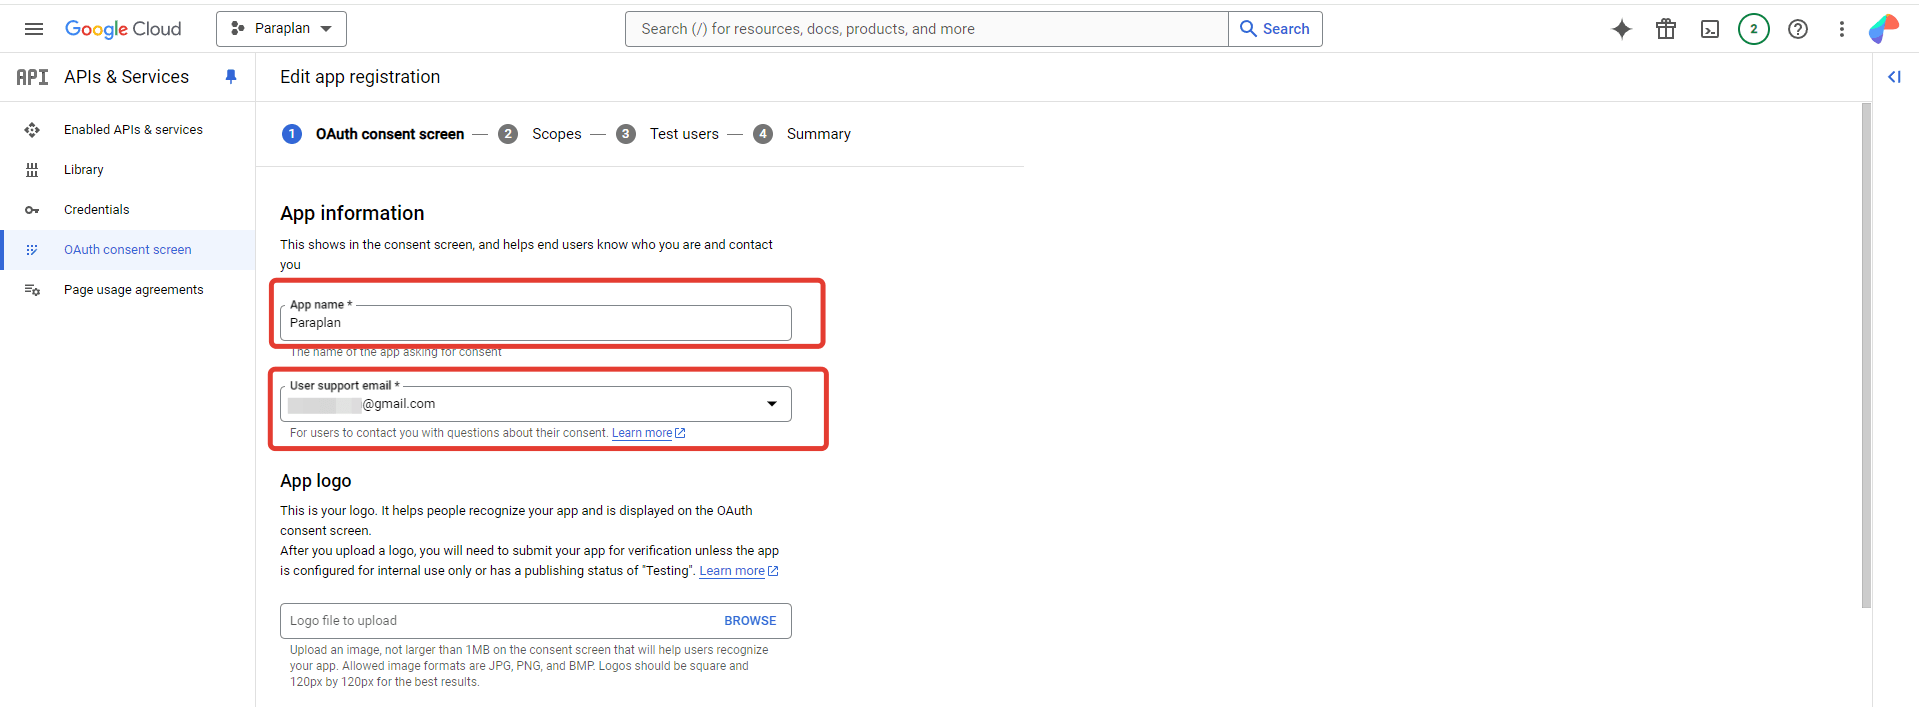This screenshot has height=707, width=1919.
Task: Click the BROWSE button for logo upload
Action: 750,621
